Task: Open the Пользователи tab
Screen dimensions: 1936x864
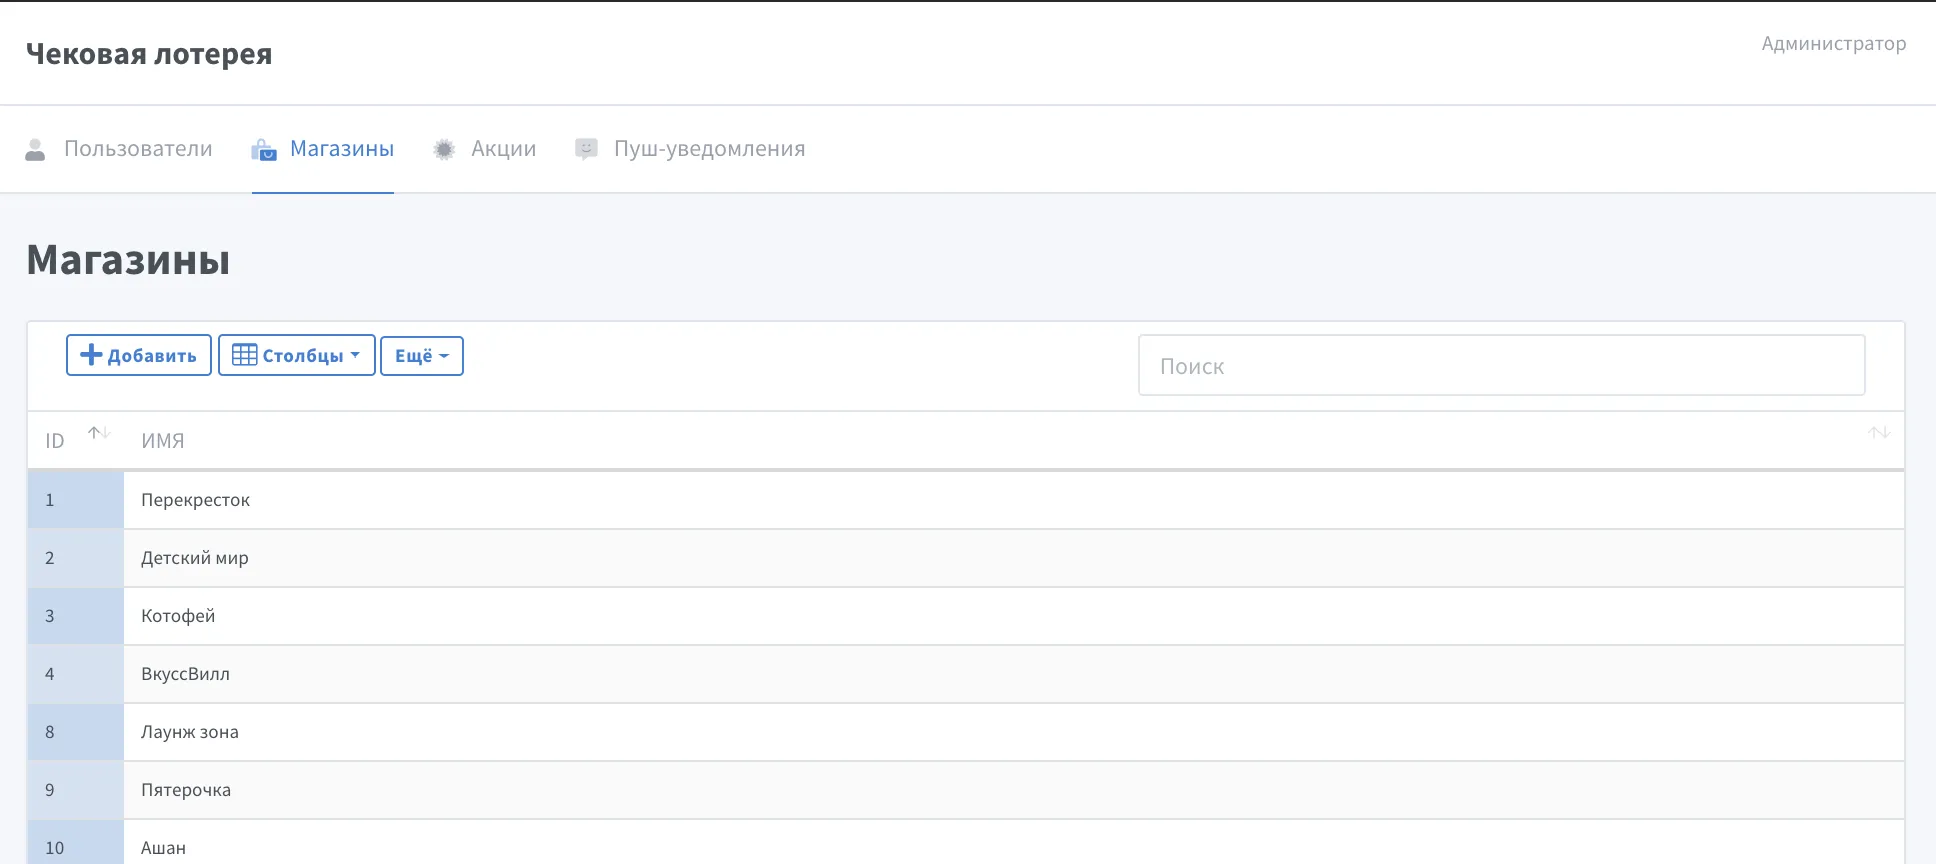Action: [x=138, y=149]
